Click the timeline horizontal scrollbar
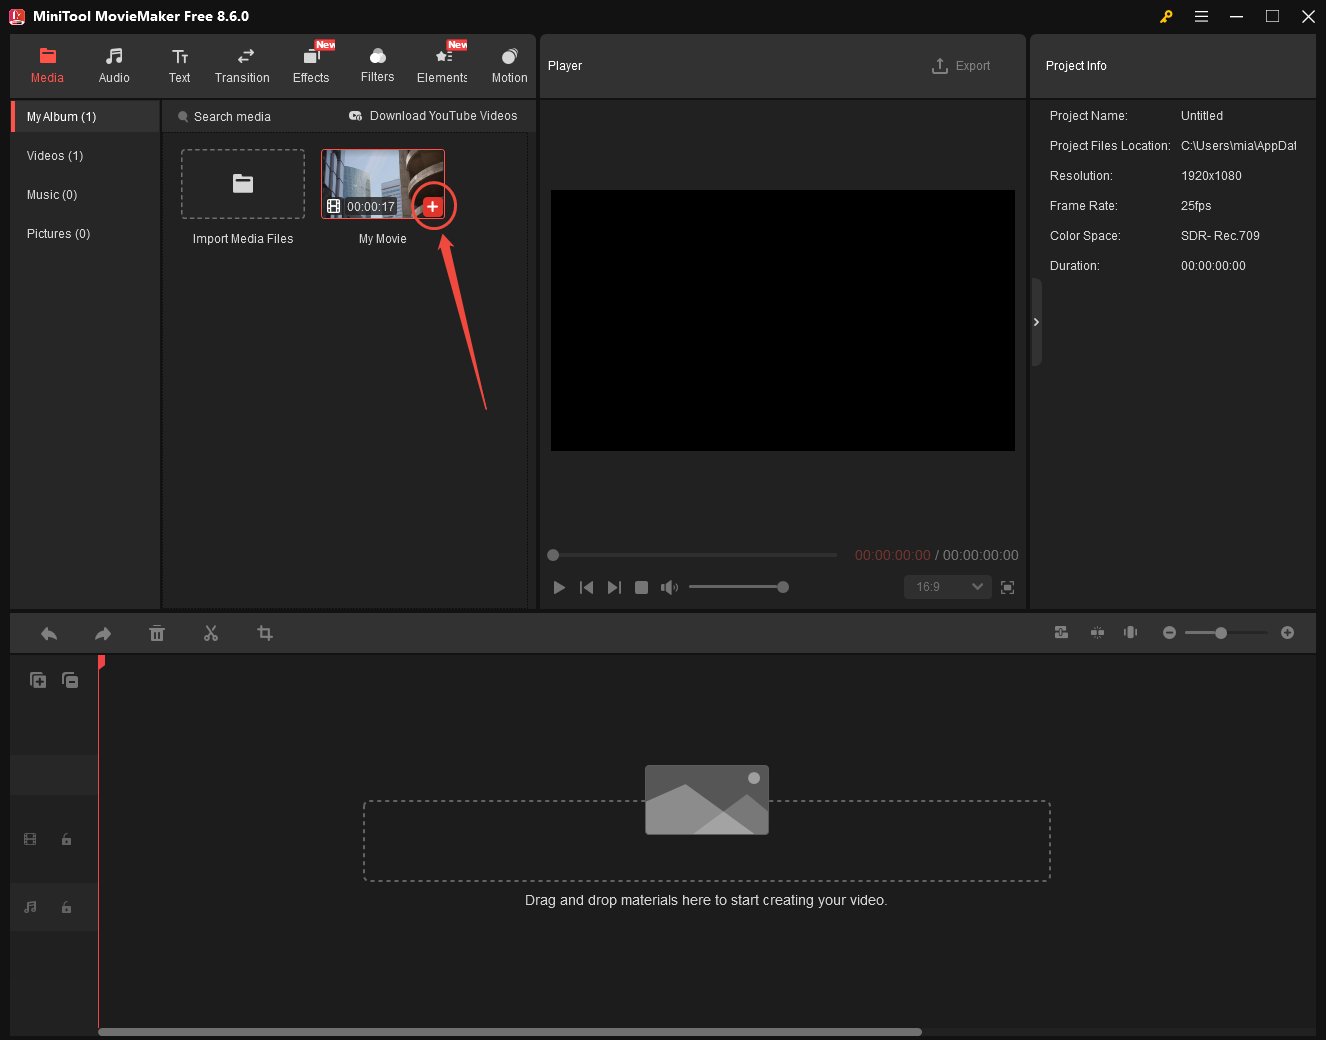Screen dimensions: 1326x1040 point(510,1032)
